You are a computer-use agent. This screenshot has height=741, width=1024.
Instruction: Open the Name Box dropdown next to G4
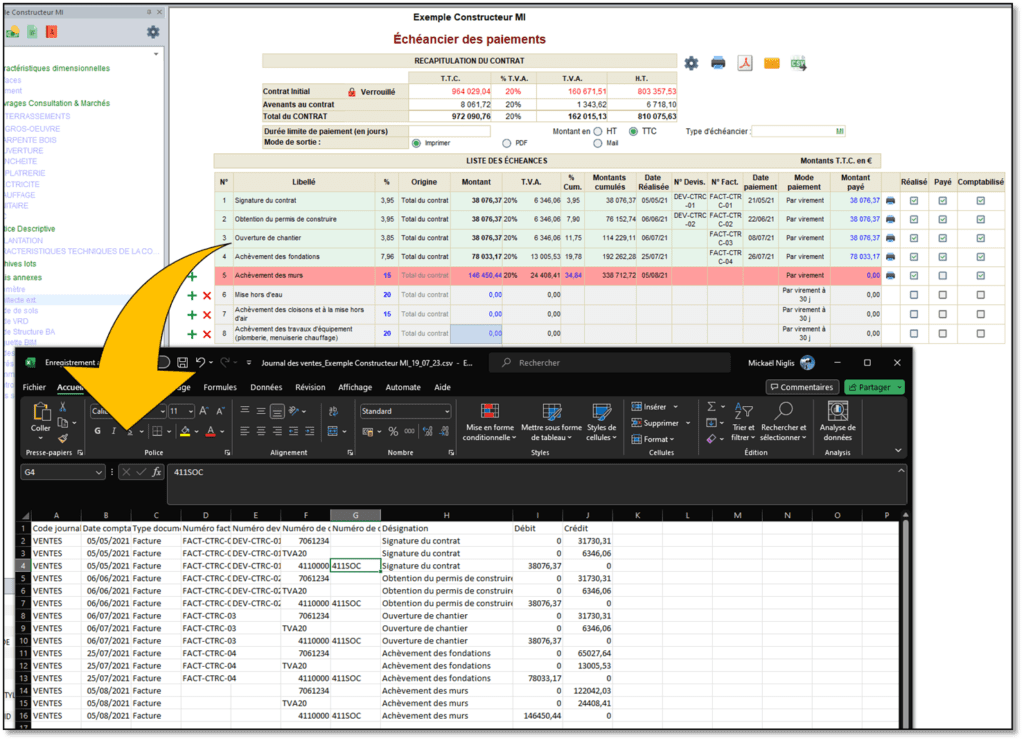point(99,472)
